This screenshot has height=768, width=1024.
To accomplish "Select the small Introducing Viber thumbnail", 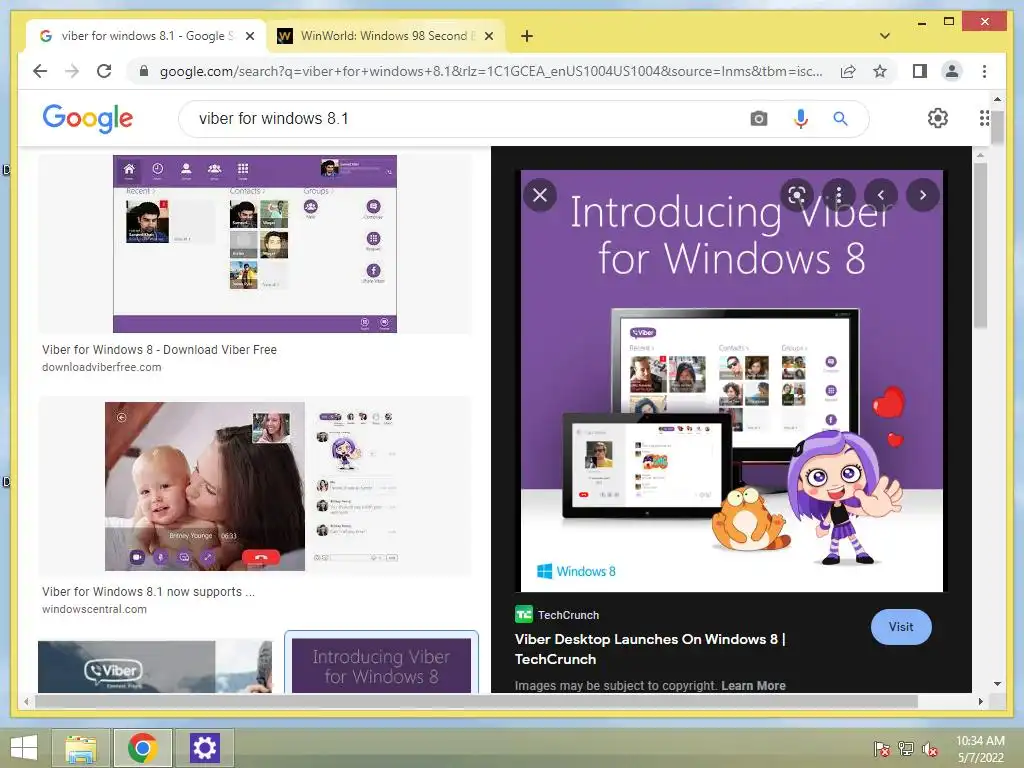I will tap(381, 665).
